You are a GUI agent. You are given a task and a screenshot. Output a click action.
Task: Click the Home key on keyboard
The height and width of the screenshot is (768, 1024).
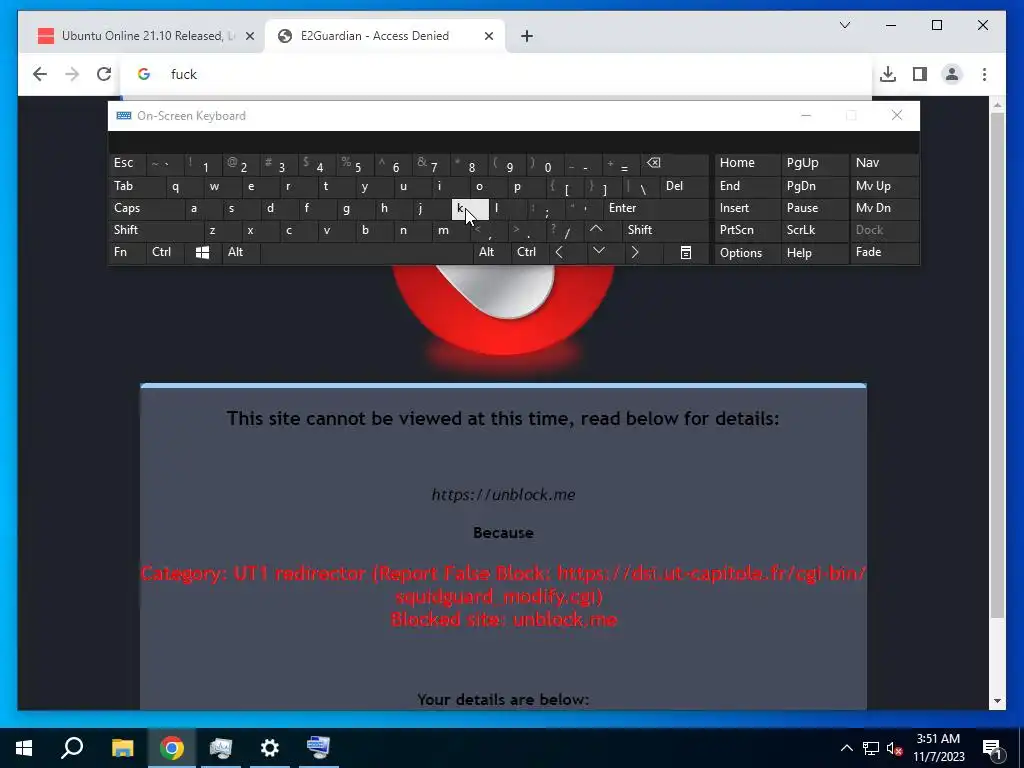coord(748,163)
